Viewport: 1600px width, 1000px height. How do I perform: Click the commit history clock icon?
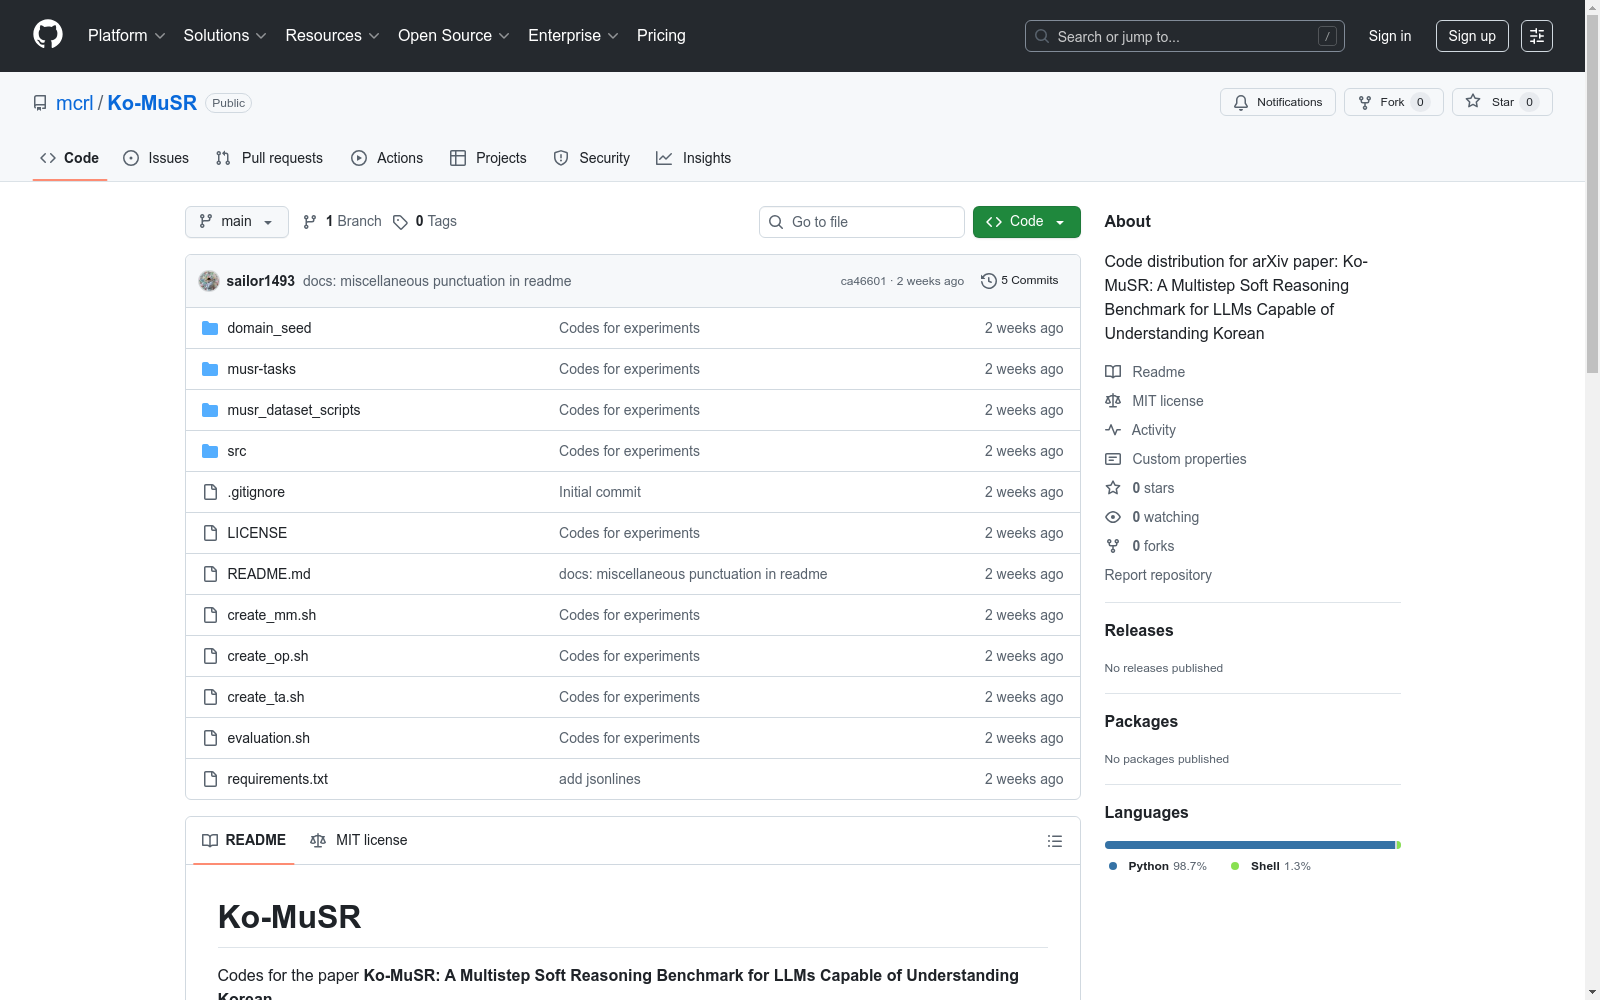(x=989, y=281)
